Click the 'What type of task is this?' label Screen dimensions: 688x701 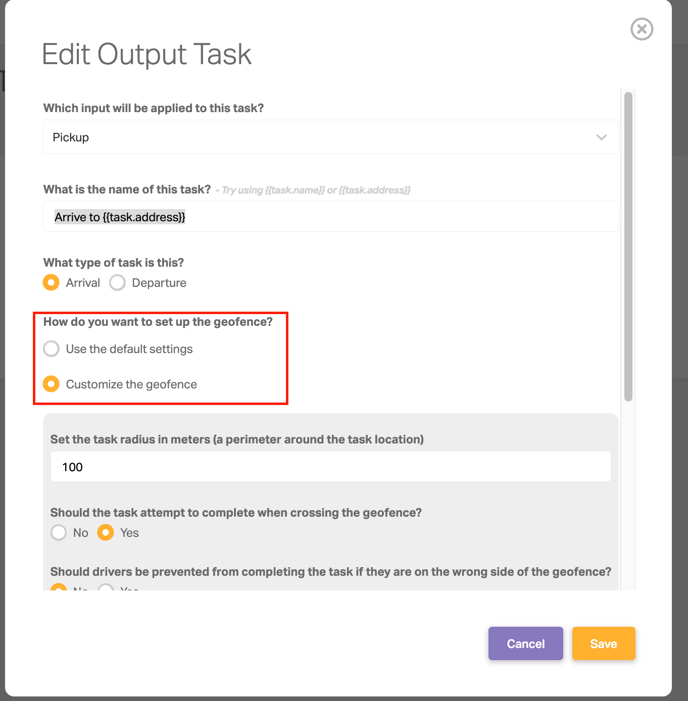pos(114,262)
